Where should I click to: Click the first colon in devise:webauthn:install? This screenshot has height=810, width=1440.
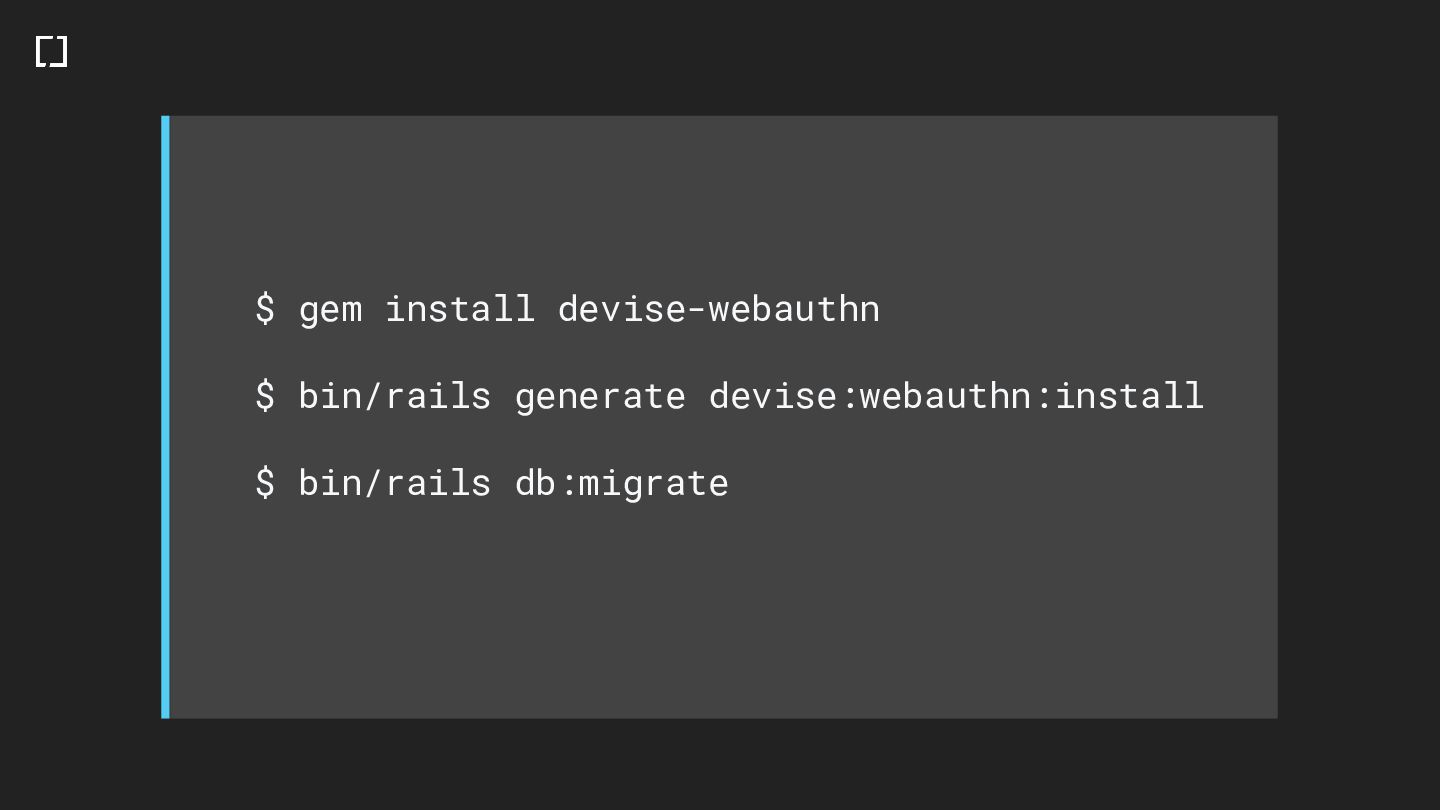tap(849, 398)
